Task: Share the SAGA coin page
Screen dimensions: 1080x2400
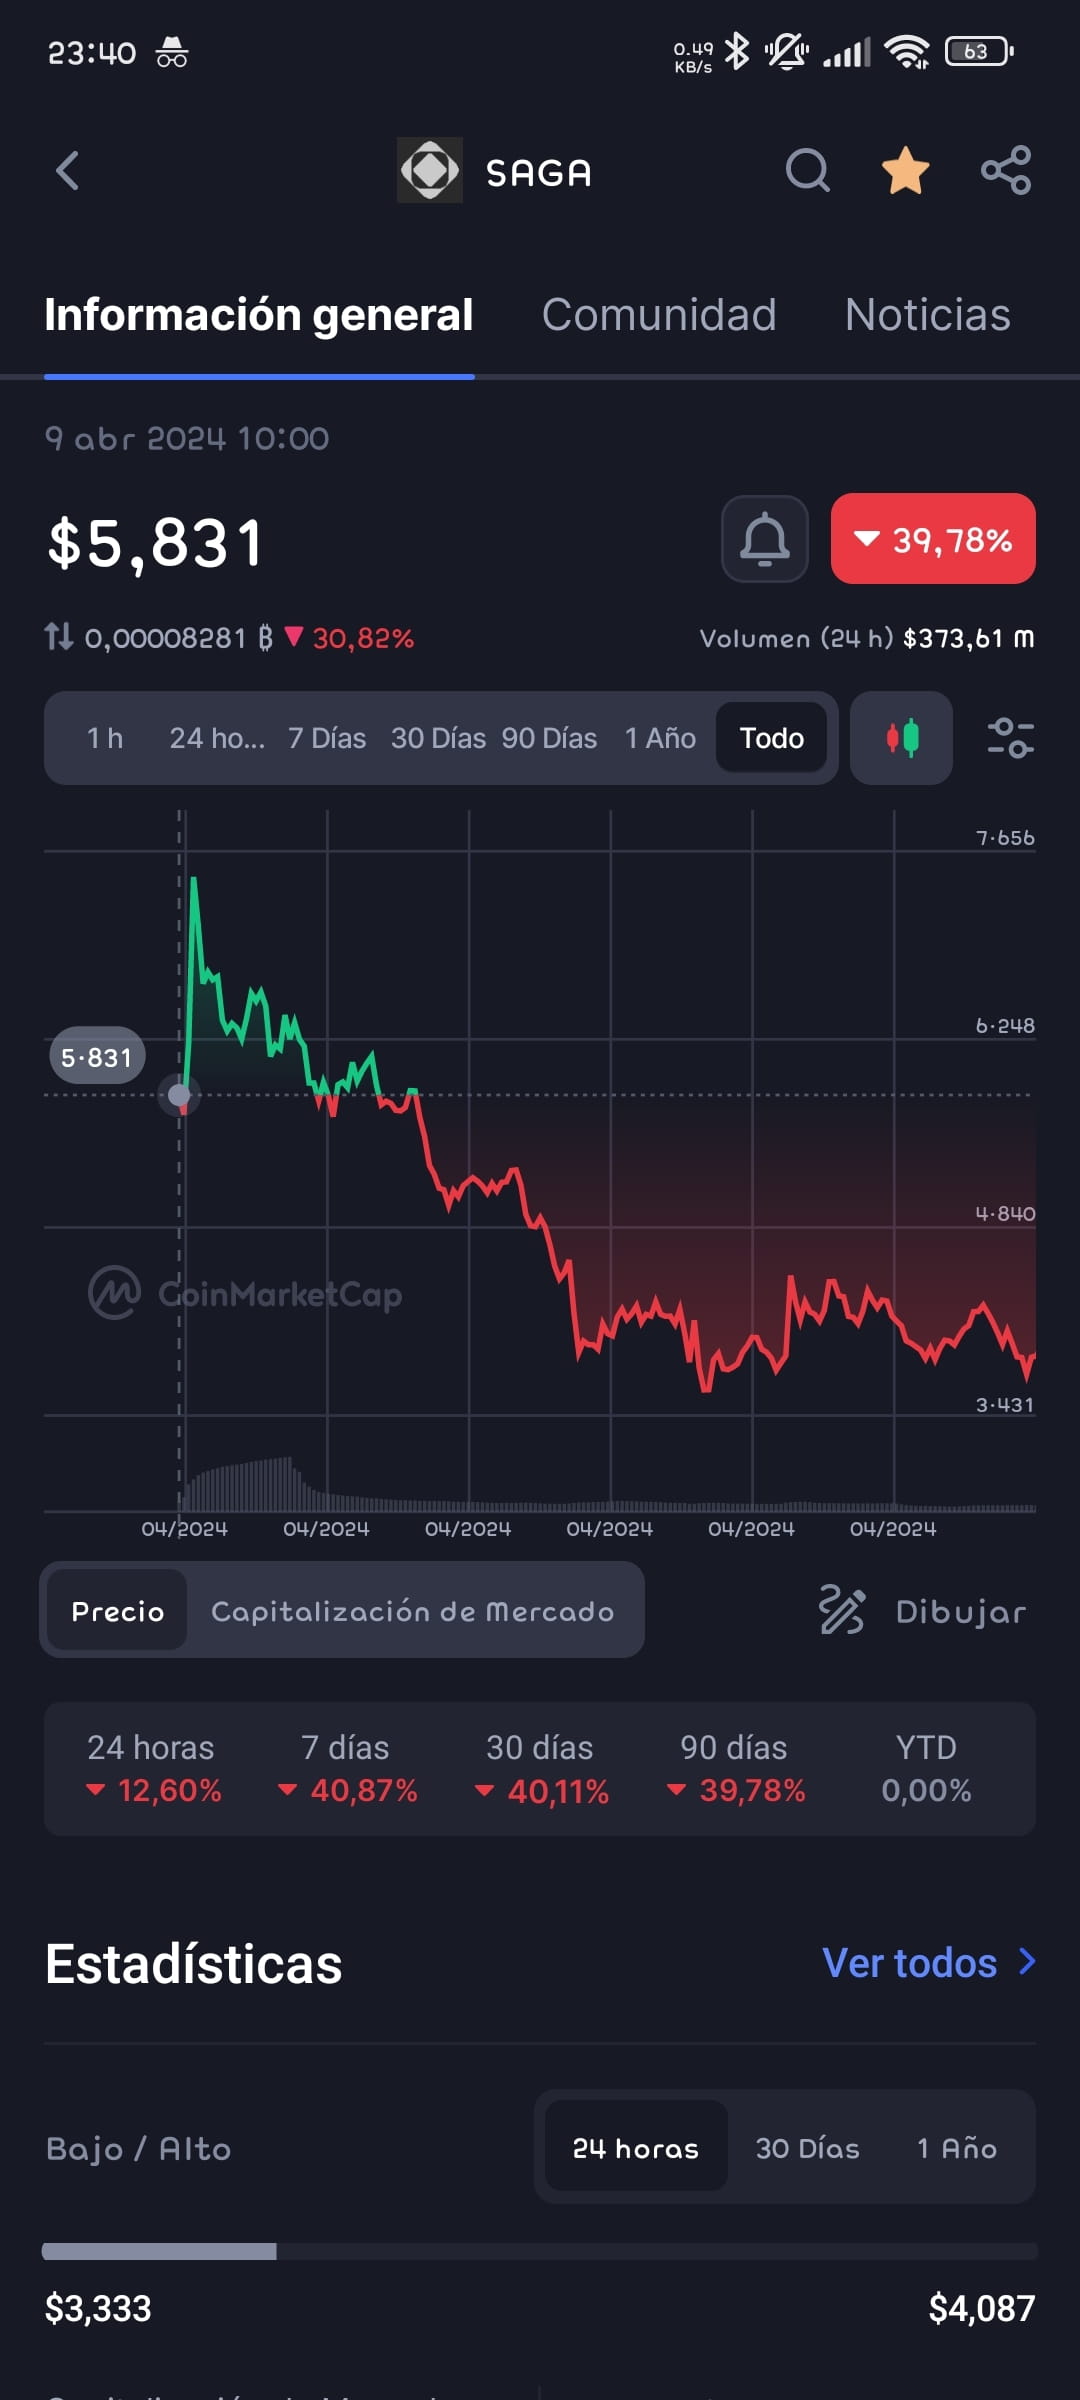Action: point(1005,170)
